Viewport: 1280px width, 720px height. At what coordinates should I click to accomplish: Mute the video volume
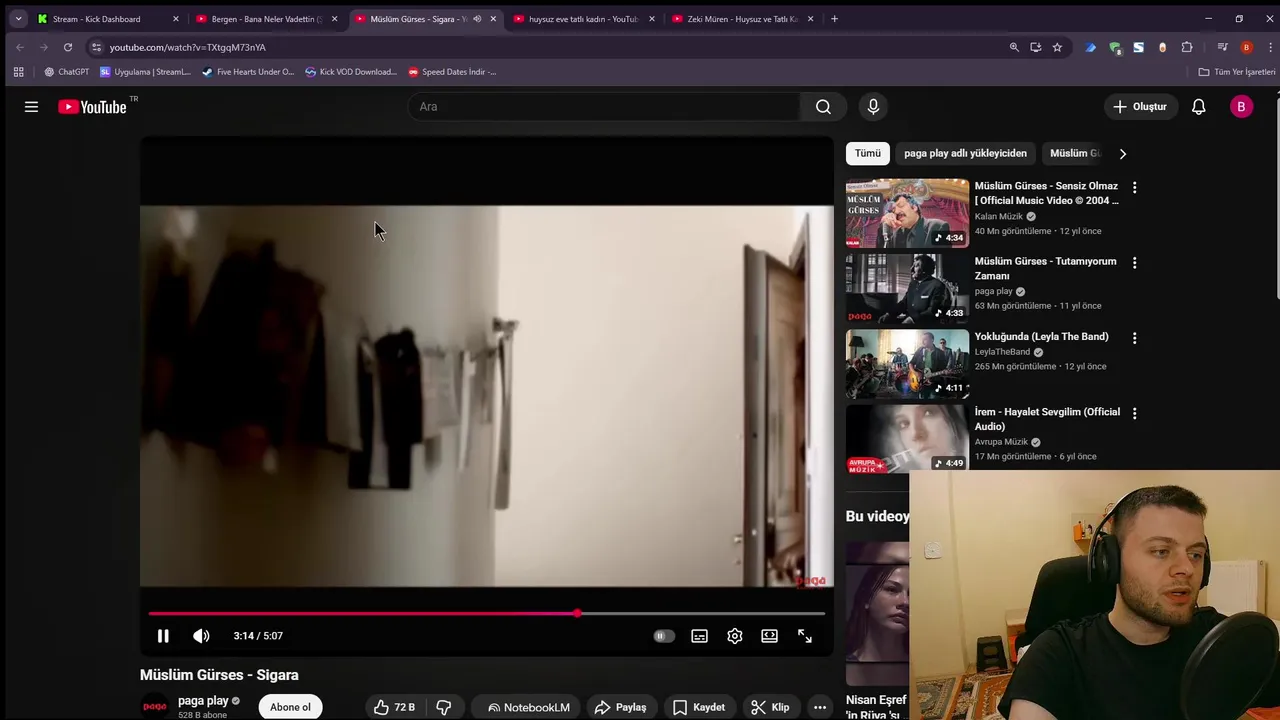[201, 636]
